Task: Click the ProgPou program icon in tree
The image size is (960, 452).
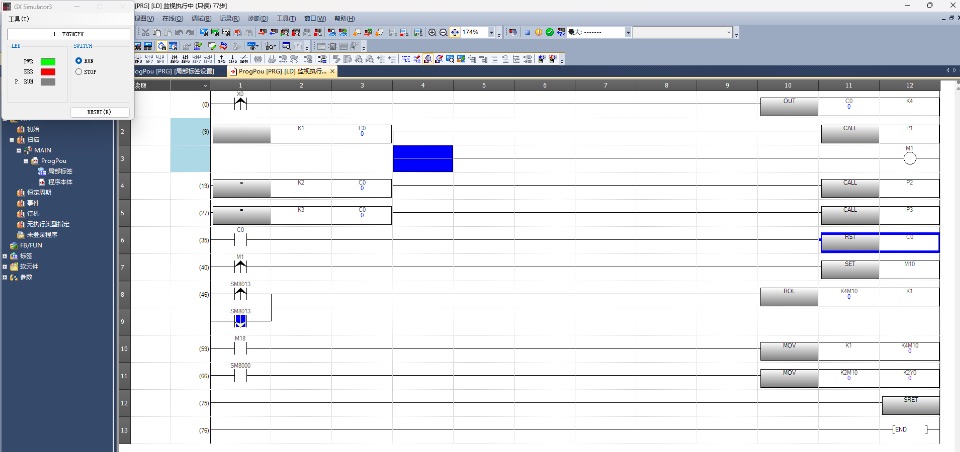Action: (35, 161)
